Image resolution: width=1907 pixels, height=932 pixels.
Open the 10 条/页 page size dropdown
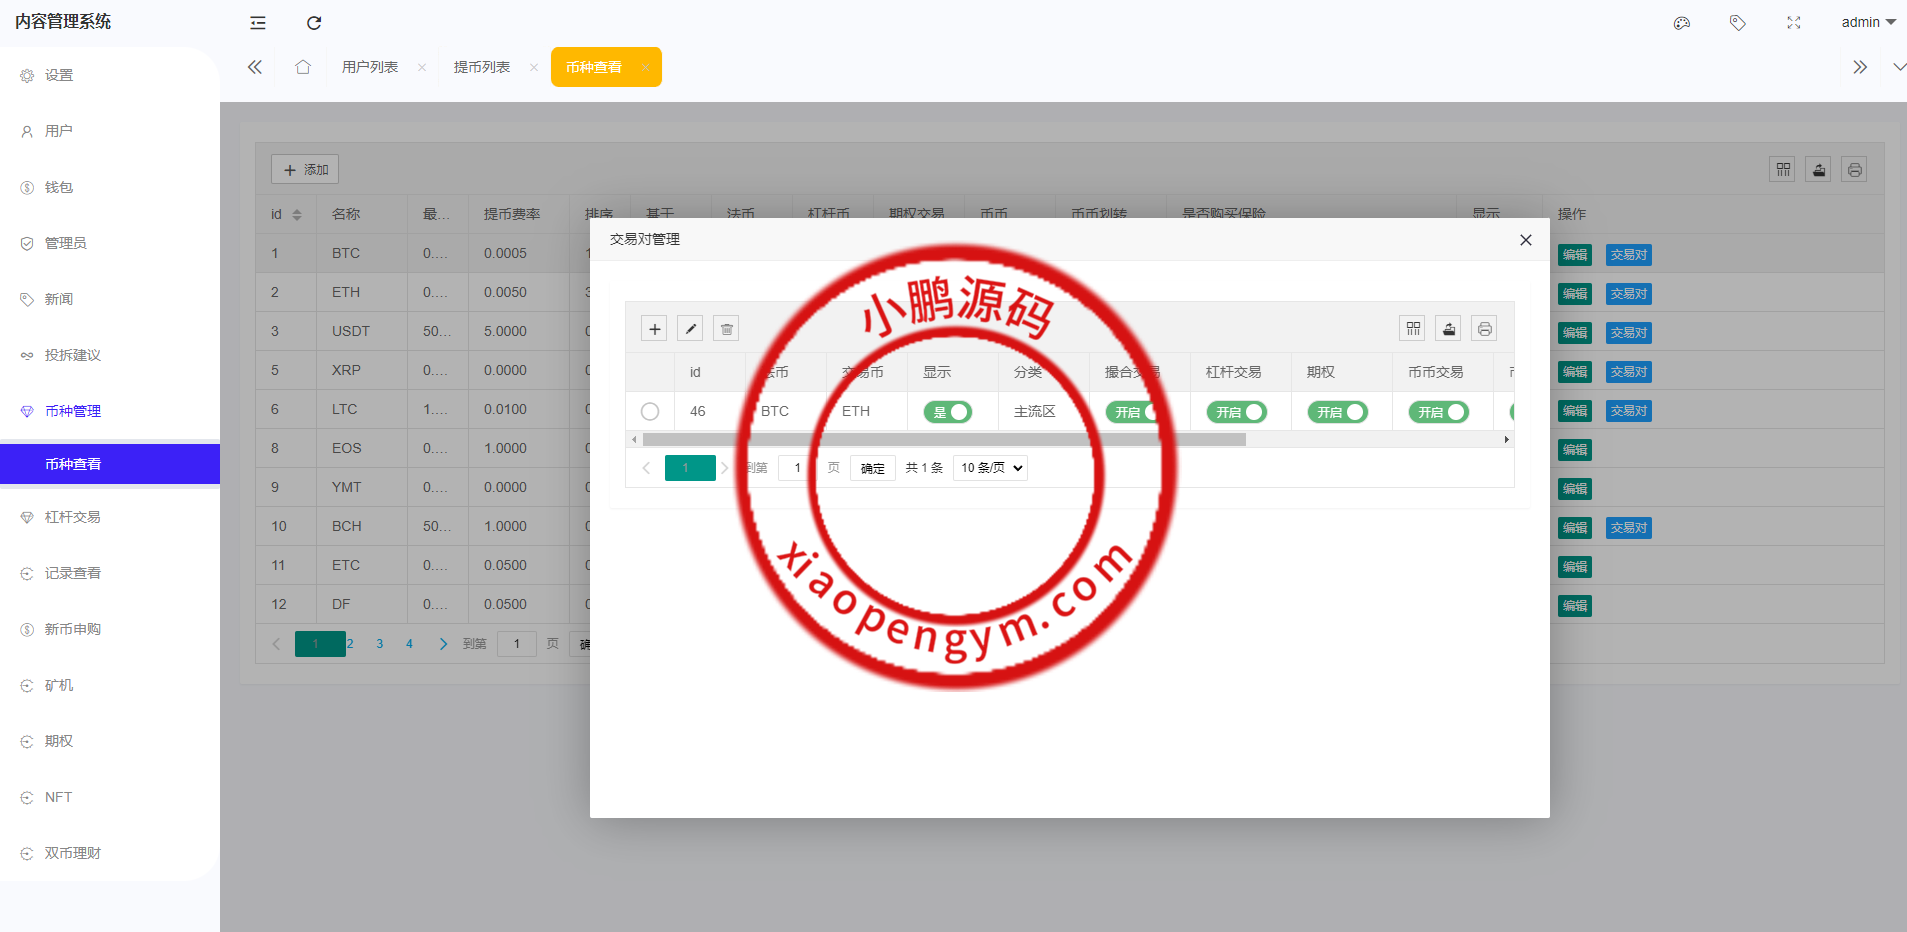991,468
